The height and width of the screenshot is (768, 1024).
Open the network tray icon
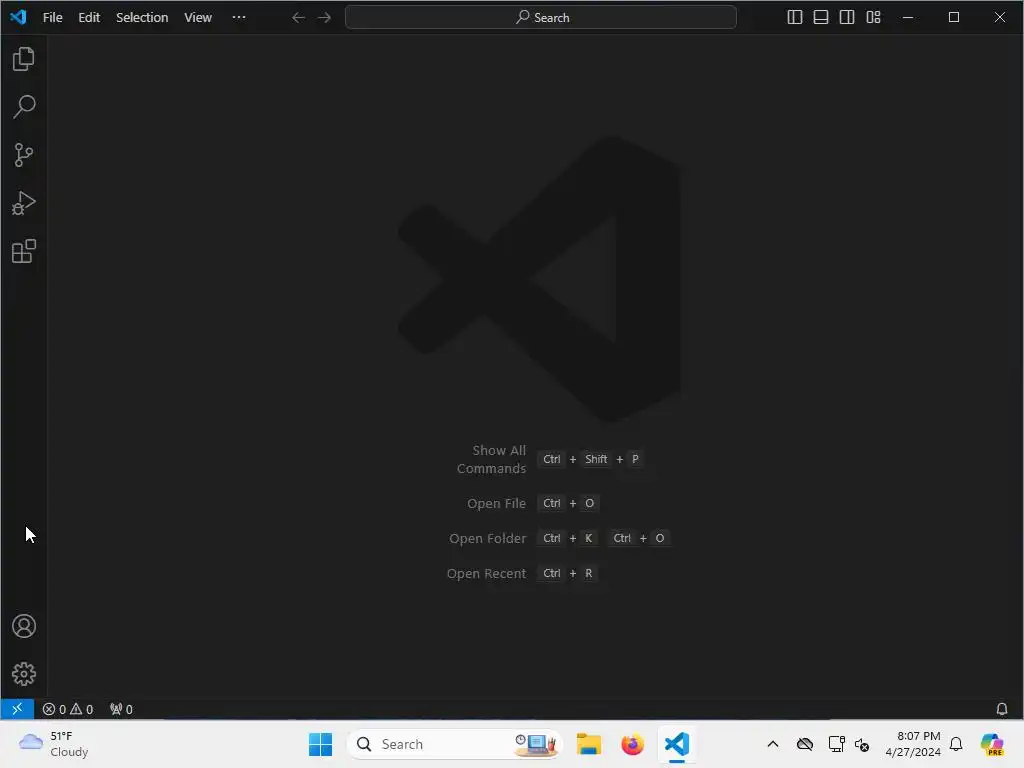[837, 744]
